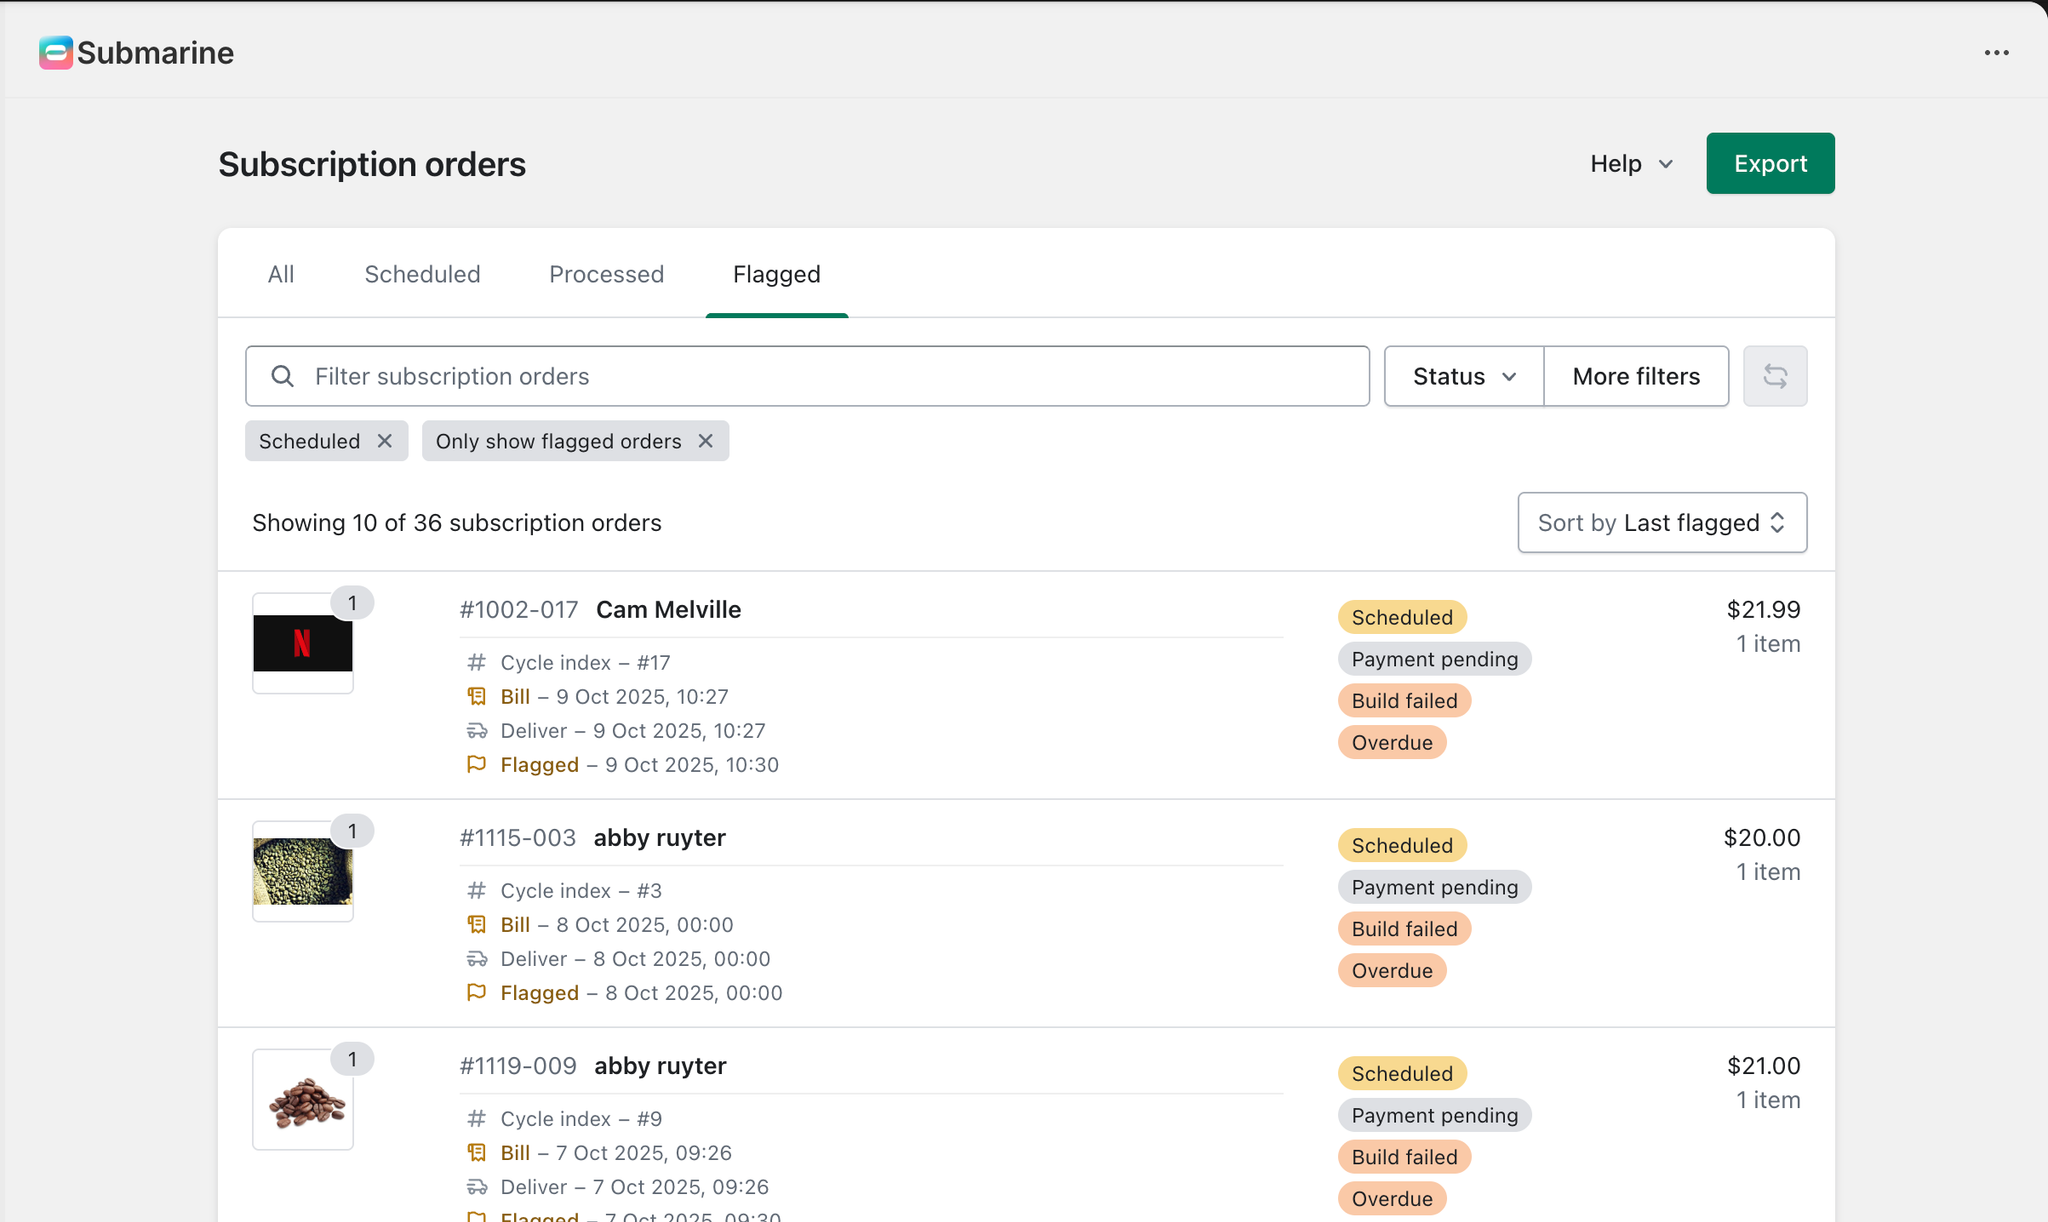Expand the Help dropdown

tap(1631, 164)
